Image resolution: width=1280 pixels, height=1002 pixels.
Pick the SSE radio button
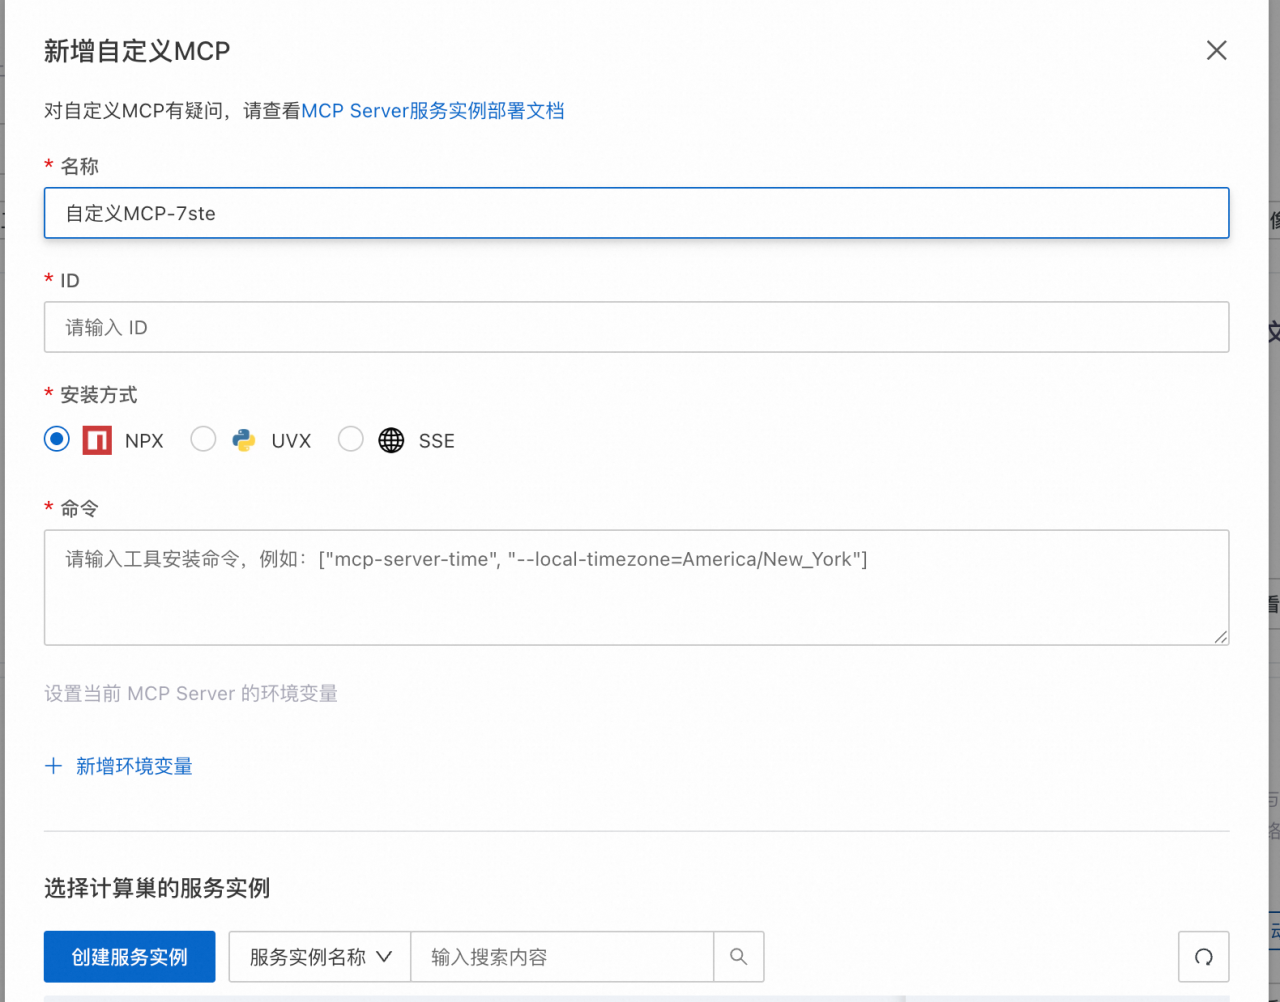(x=350, y=439)
